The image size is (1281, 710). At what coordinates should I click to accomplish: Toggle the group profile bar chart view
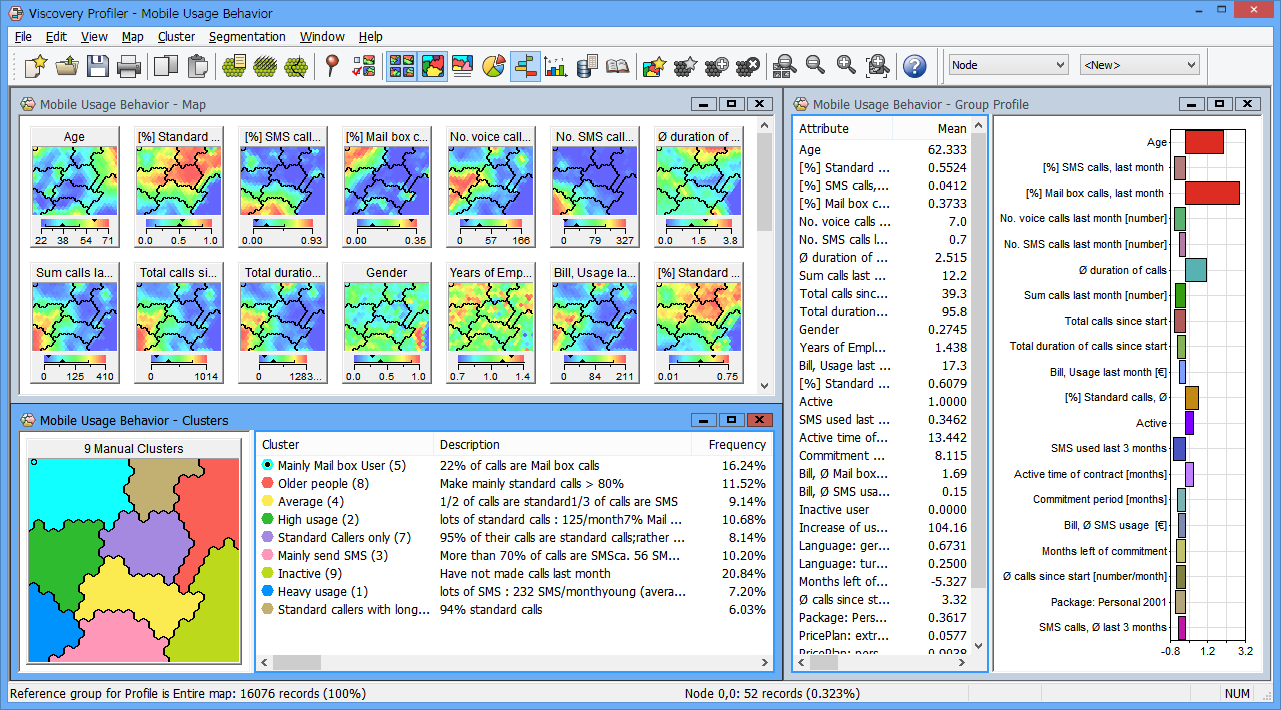click(x=525, y=66)
